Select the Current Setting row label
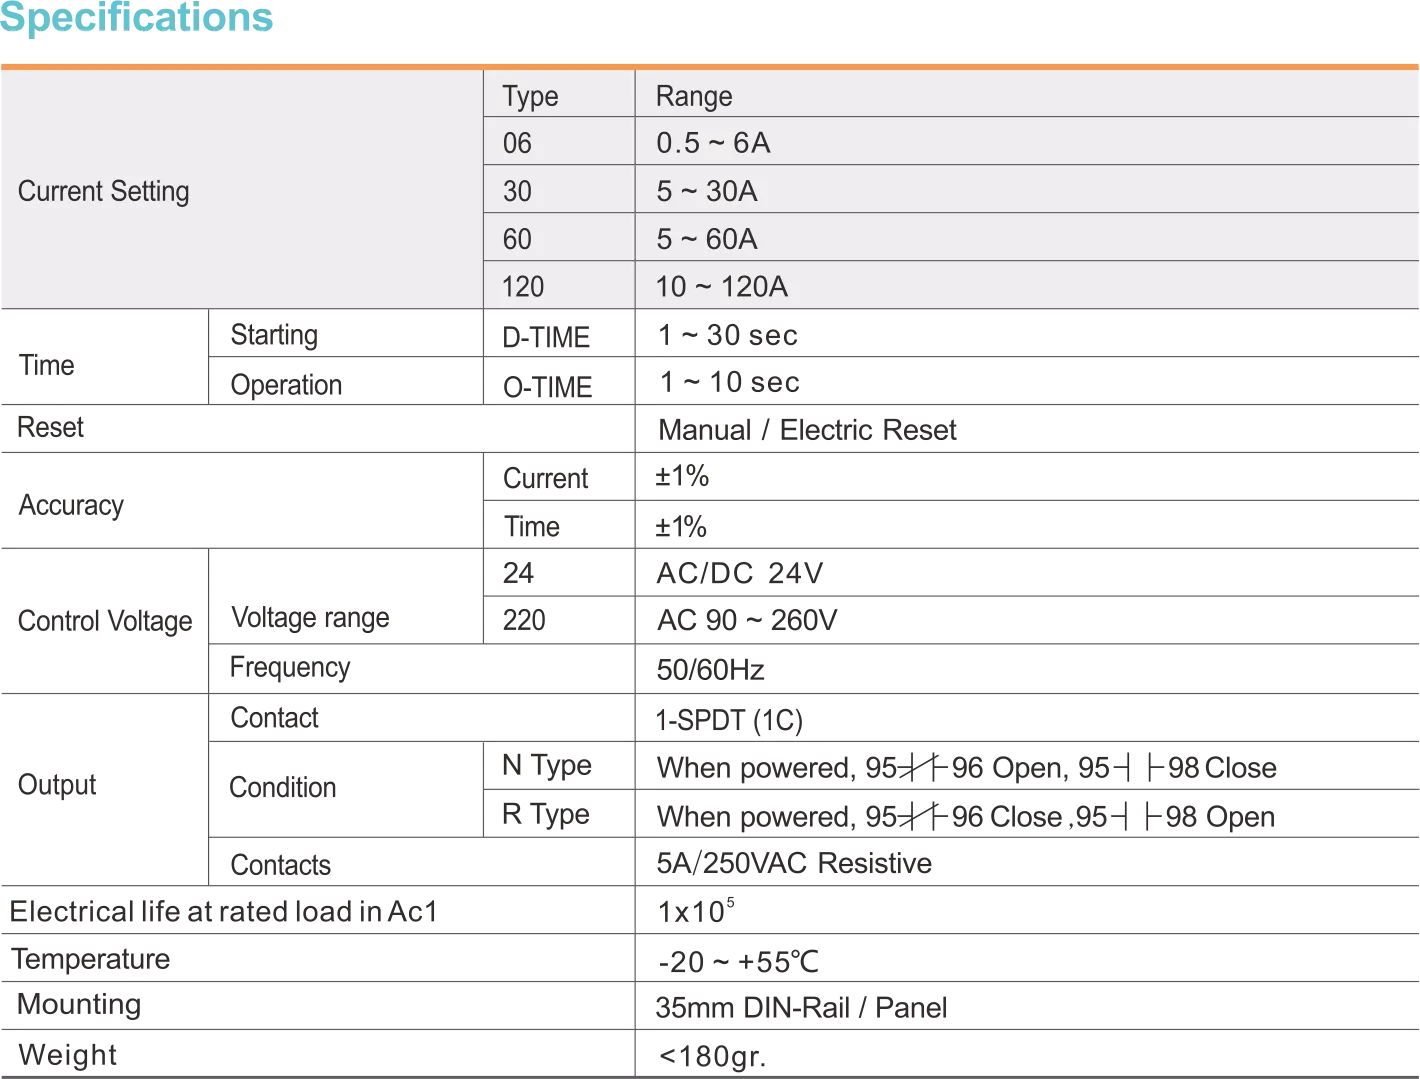This screenshot has width=1420, height=1079. (x=104, y=191)
